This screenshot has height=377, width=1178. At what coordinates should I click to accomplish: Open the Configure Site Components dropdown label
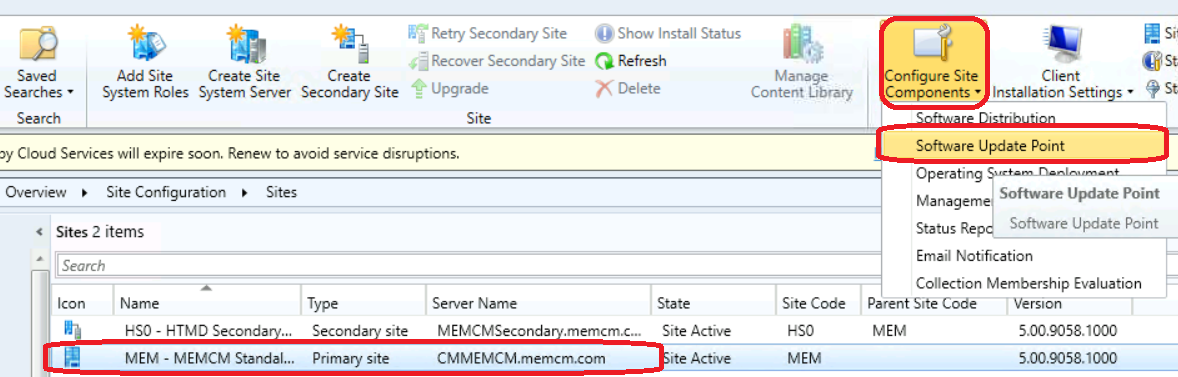(932, 84)
